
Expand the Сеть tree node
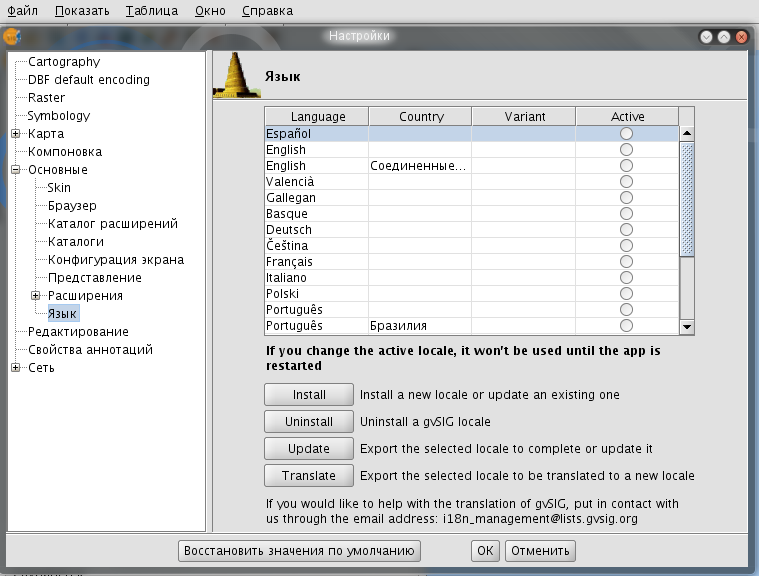click(x=15, y=367)
